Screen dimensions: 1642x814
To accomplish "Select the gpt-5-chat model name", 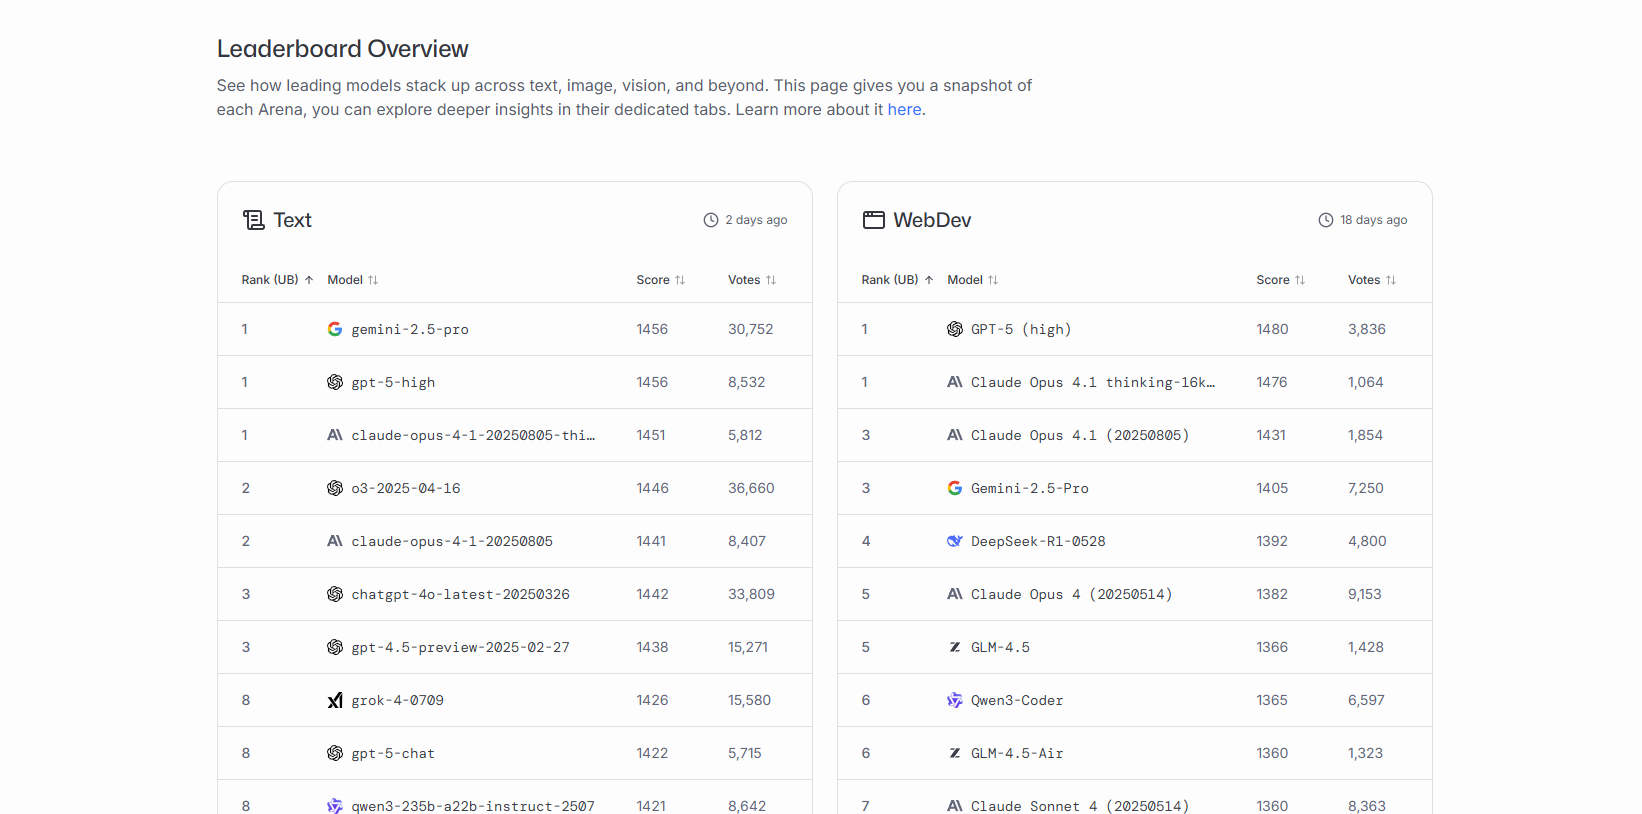I will pyautogui.click(x=393, y=753).
